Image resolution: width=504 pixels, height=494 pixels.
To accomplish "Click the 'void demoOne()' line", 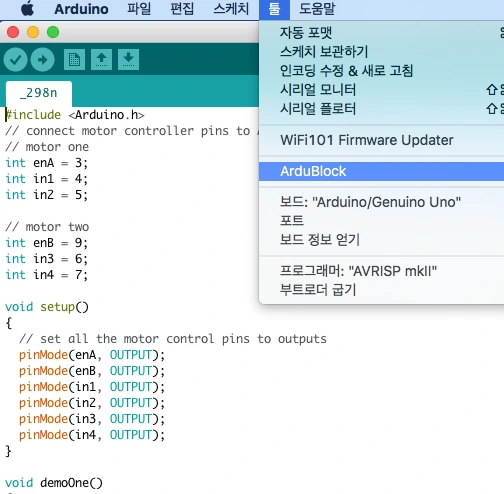I will pos(54,483).
